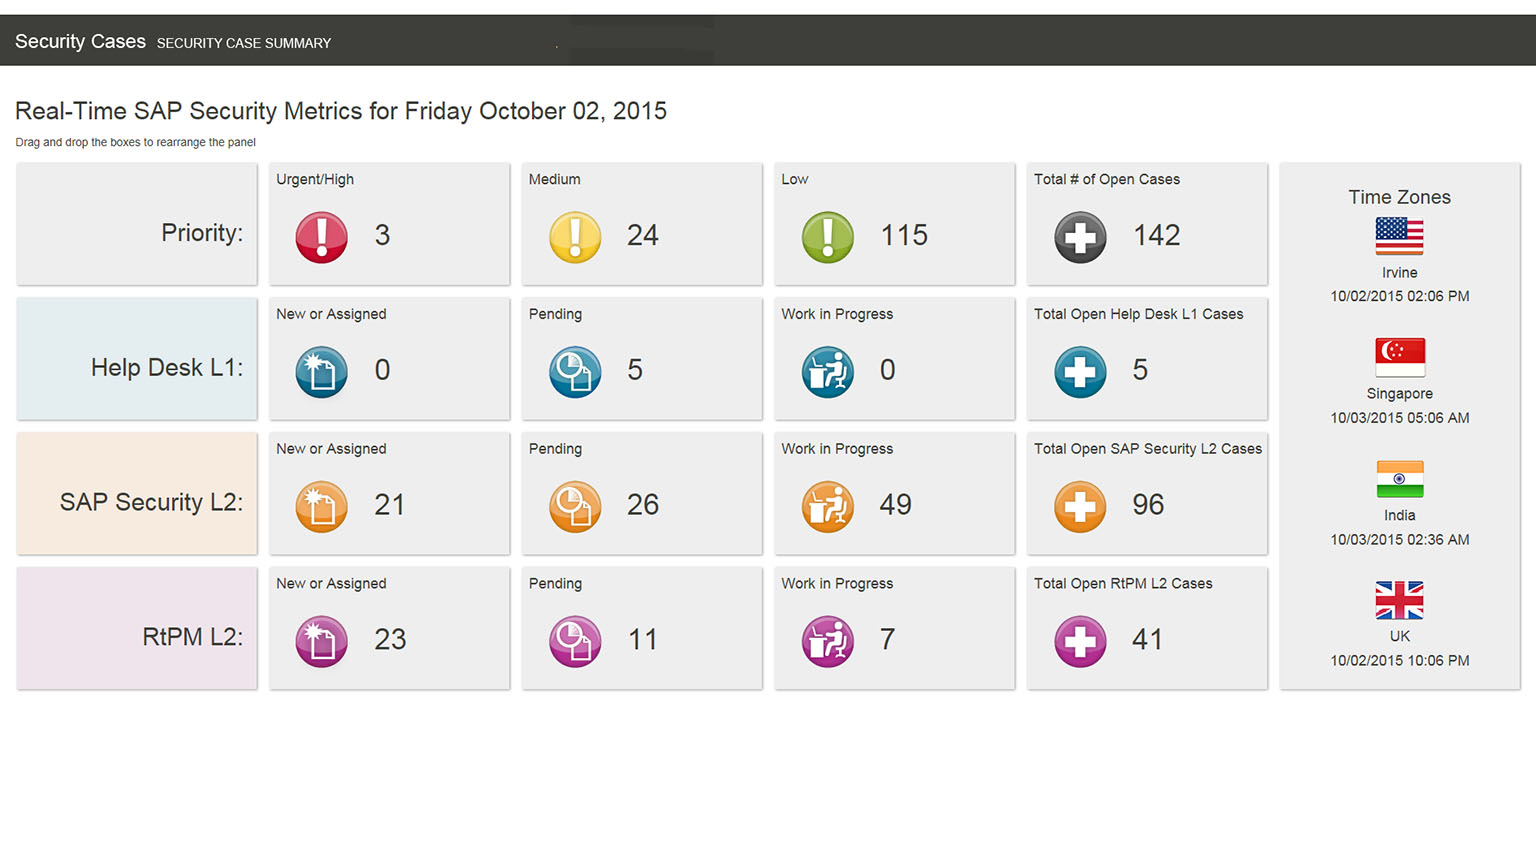Click the RtPM L2 Work in Progress count 7
The height and width of the screenshot is (848, 1536).
pos(887,639)
